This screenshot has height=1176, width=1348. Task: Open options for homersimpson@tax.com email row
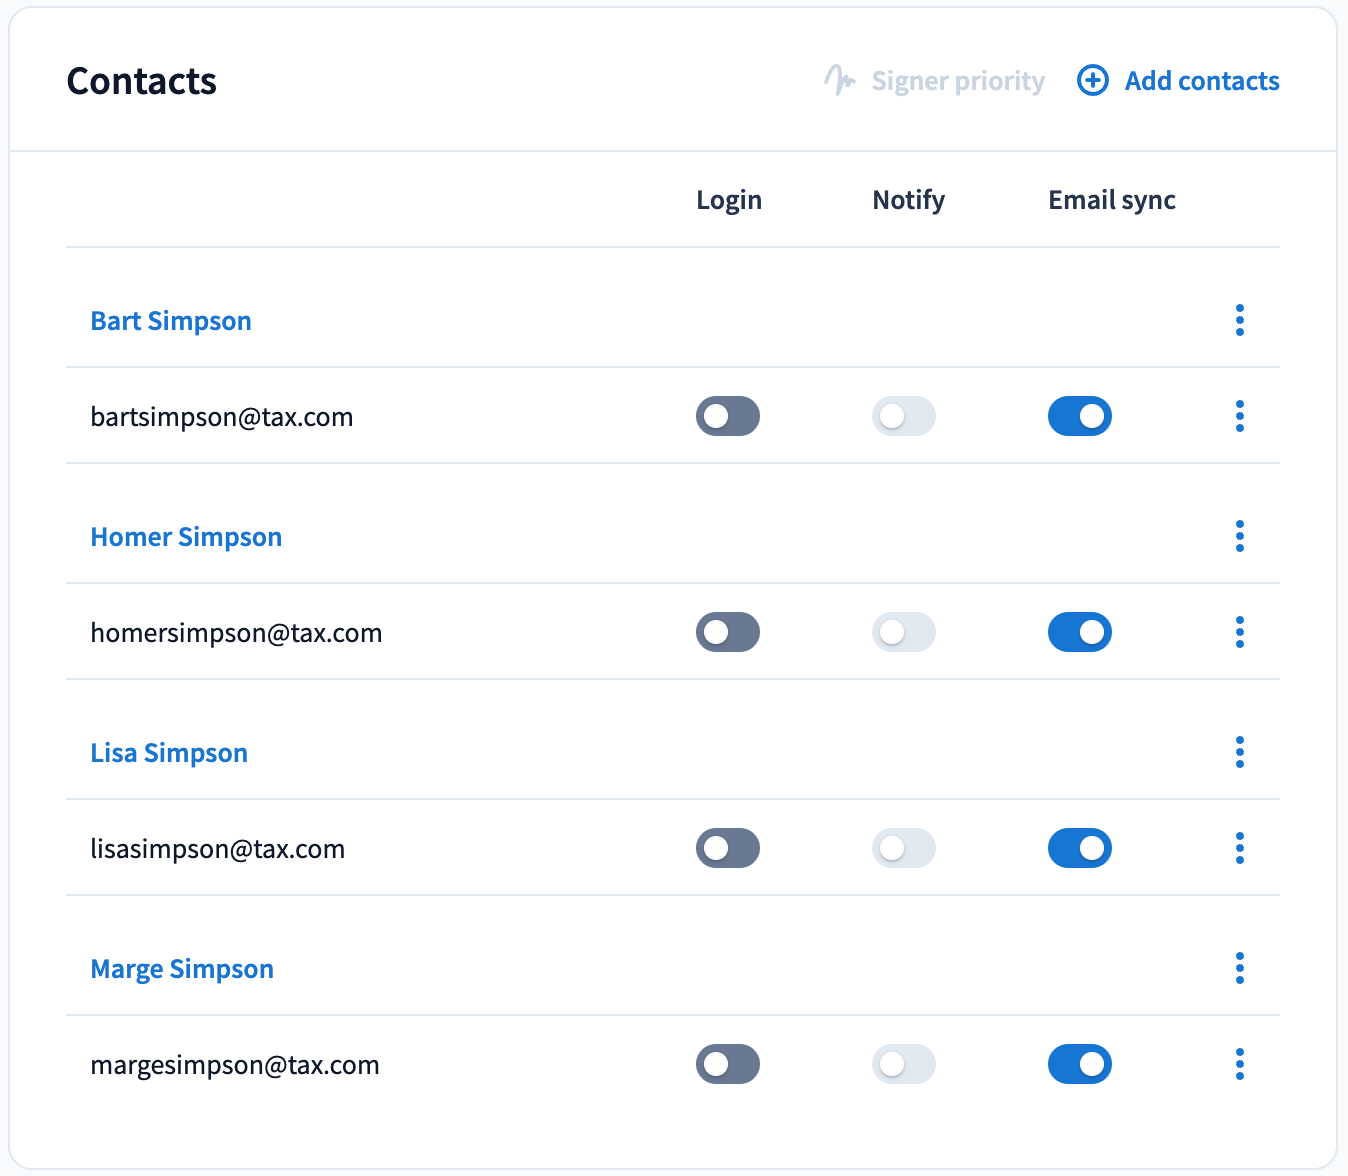(x=1240, y=632)
